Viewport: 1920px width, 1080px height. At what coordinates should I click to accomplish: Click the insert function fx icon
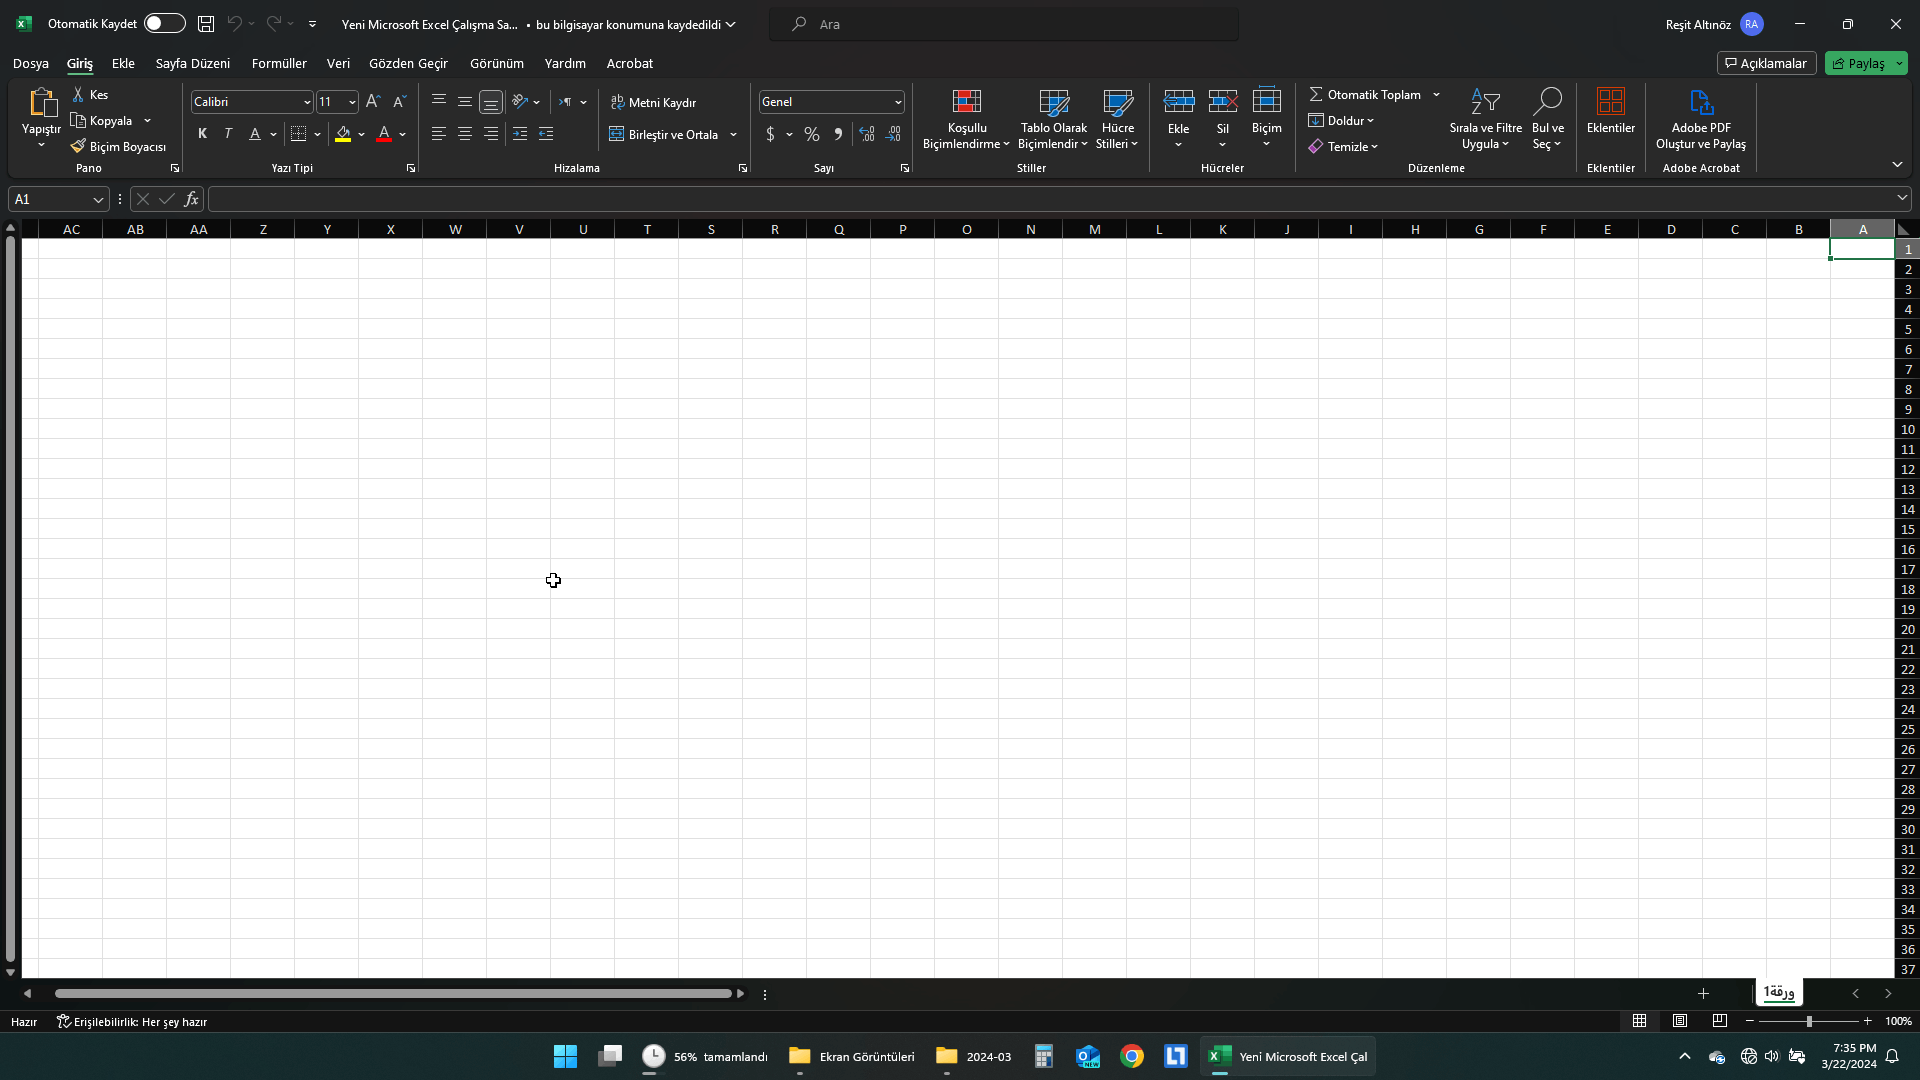point(191,199)
